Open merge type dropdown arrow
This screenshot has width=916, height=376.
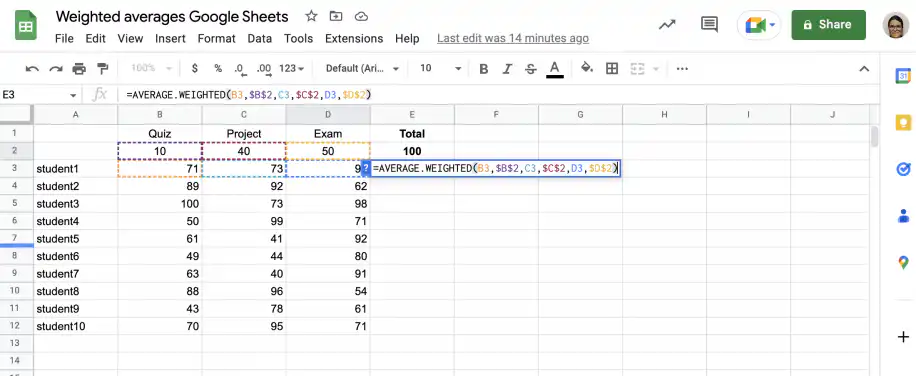[655, 69]
